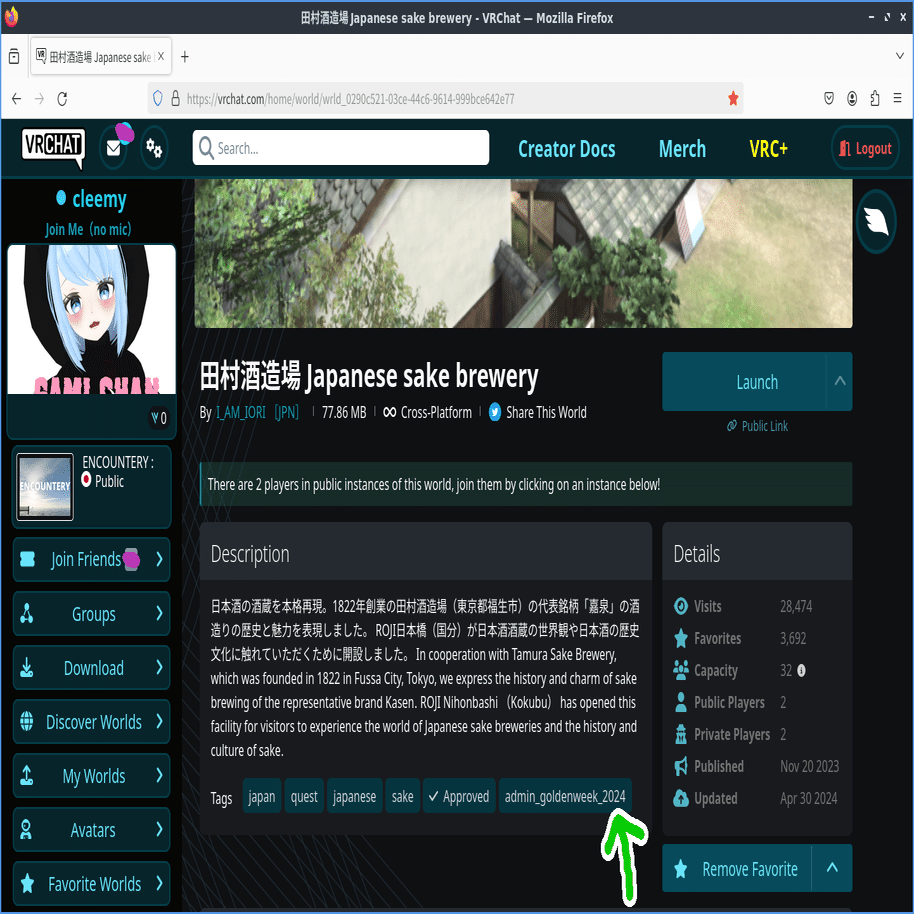The image size is (914, 914).
Task: Expand Favorite Worlds in sidebar
Action: coord(159,884)
